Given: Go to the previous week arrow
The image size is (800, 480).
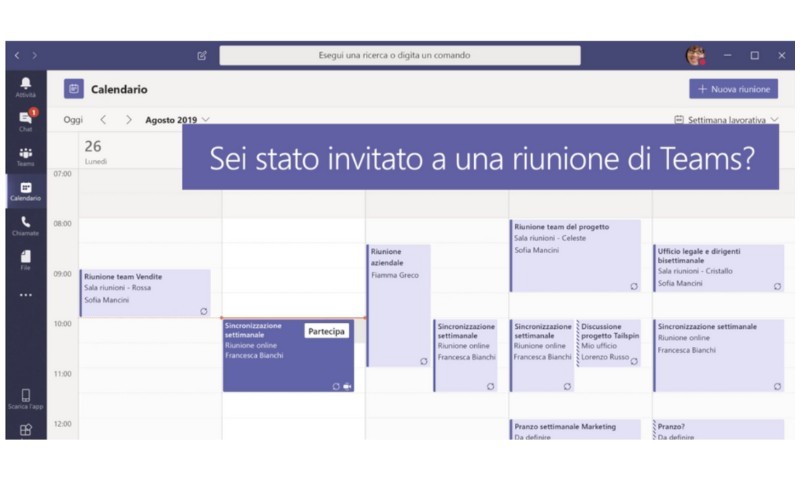Looking at the screenshot, I should click(x=104, y=119).
